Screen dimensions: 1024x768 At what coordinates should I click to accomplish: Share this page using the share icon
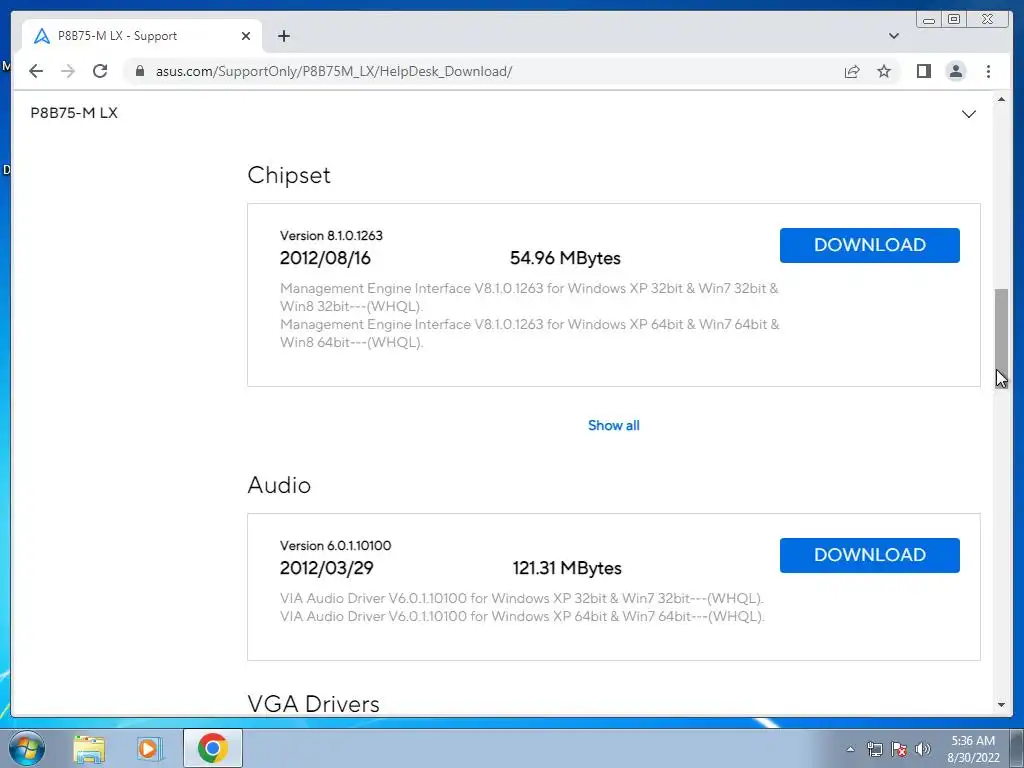852,71
